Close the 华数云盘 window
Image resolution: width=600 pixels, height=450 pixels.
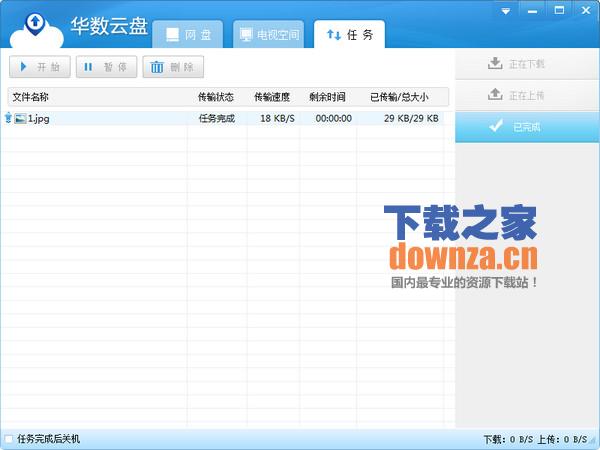pos(586,10)
